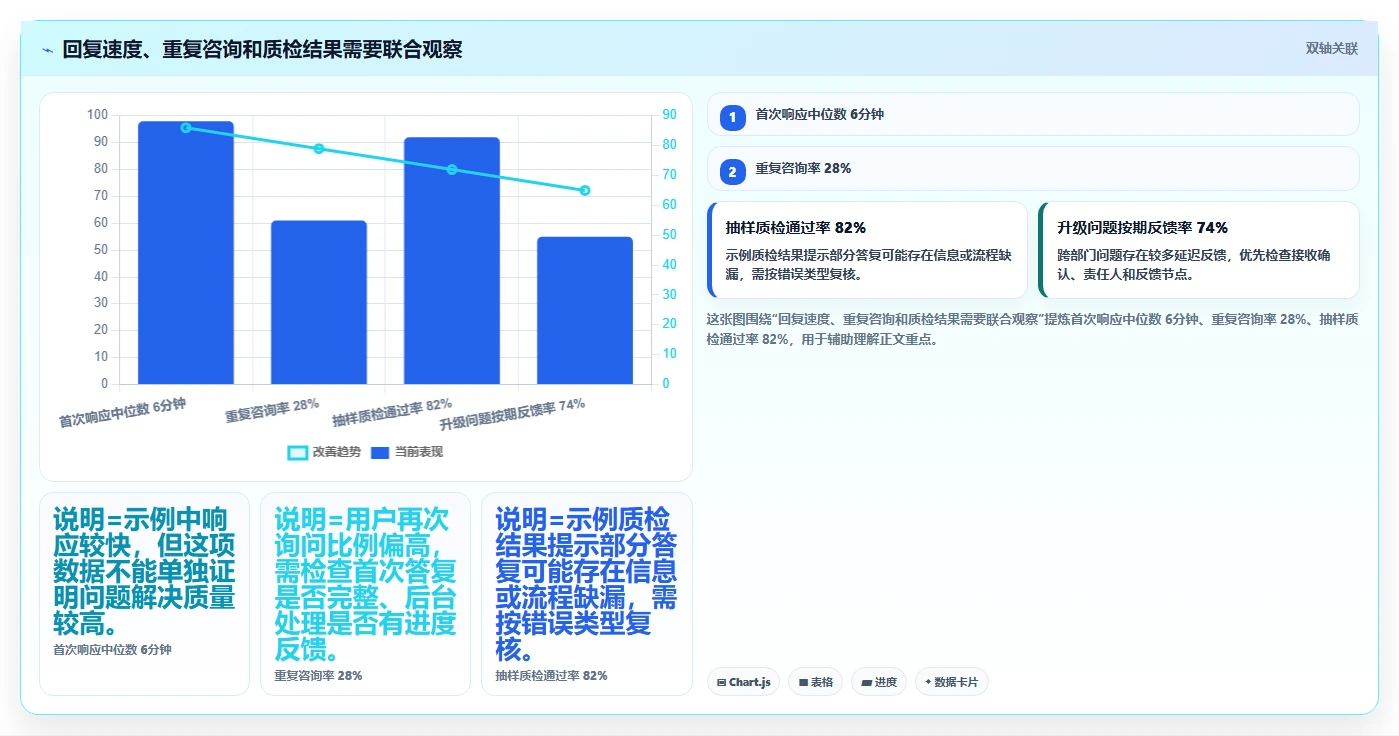Click the bar for 升级问题按期反馈率 74%

coord(585,310)
